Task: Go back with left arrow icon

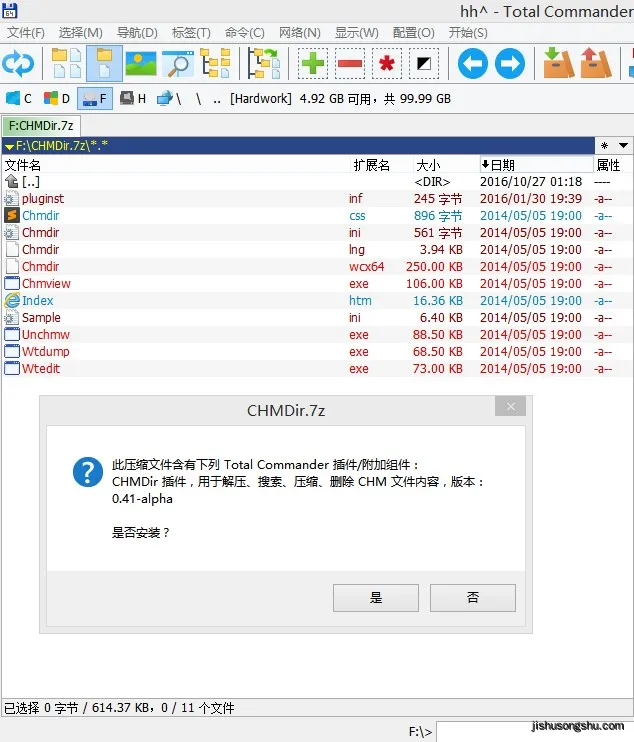Action: coord(473,63)
